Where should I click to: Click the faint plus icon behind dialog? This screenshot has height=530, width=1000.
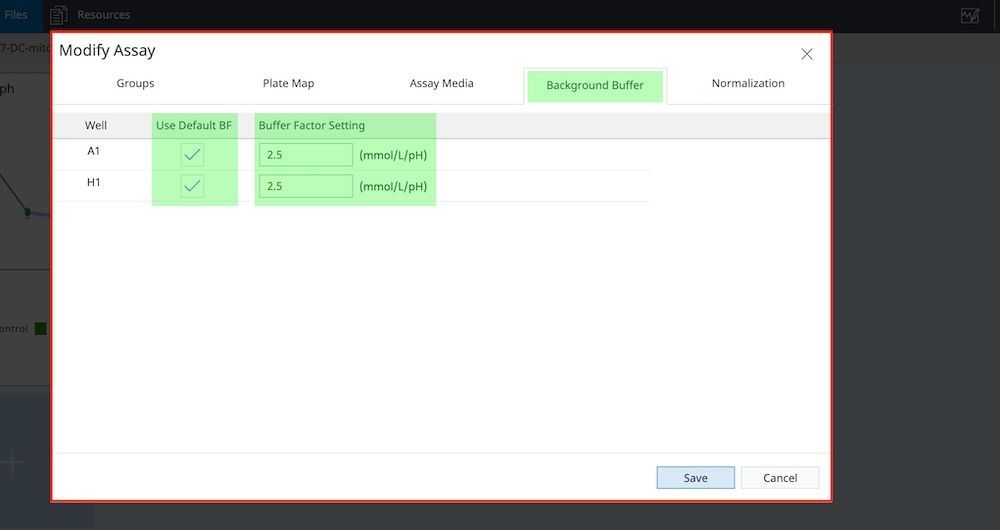pos(14,461)
